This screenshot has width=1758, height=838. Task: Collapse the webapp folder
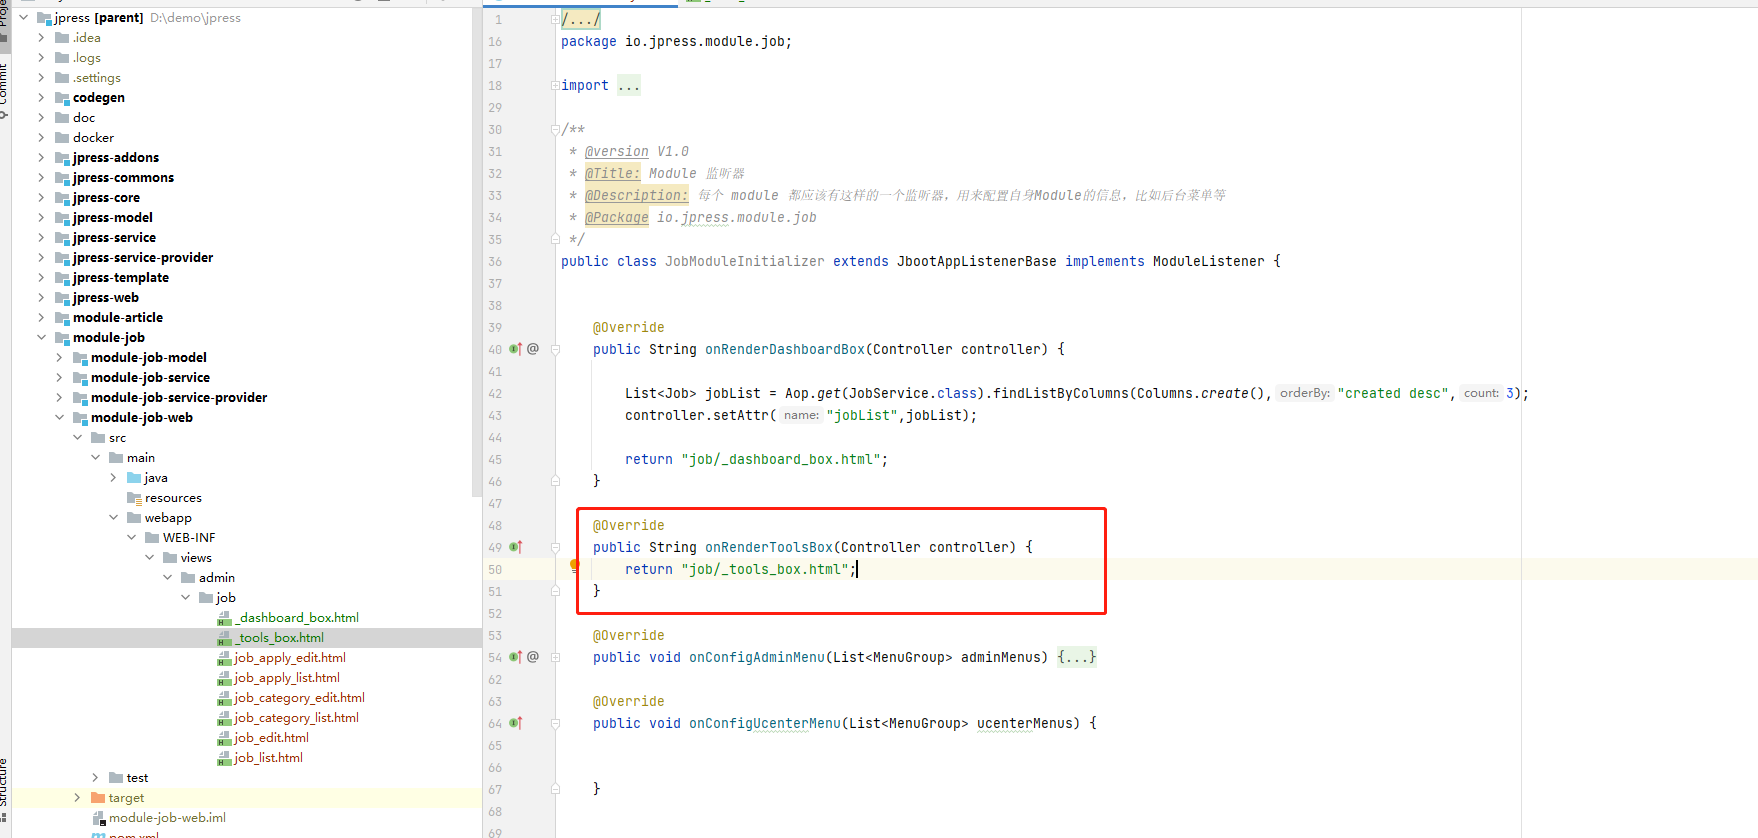tap(113, 518)
